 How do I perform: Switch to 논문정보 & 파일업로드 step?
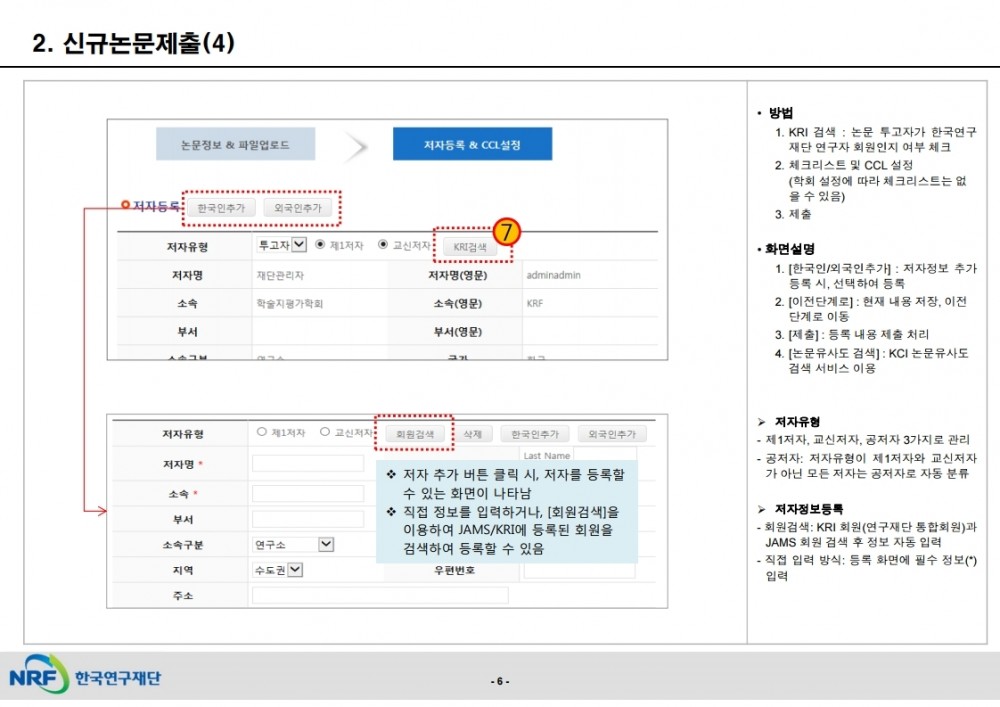(x=235, y=144)
